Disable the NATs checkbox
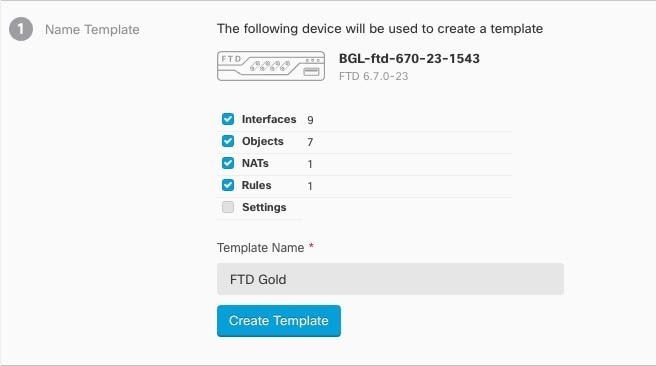 point(228,163)
